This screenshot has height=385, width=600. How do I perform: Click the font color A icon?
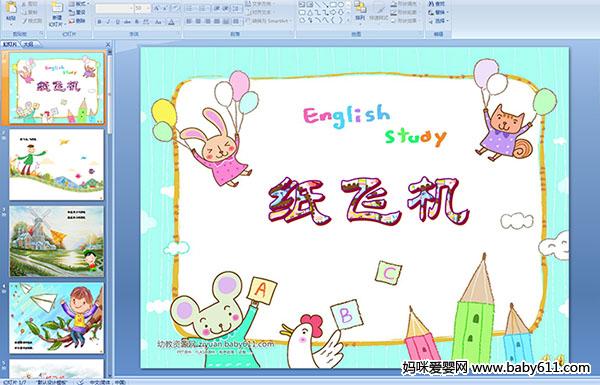coord(171,22)
